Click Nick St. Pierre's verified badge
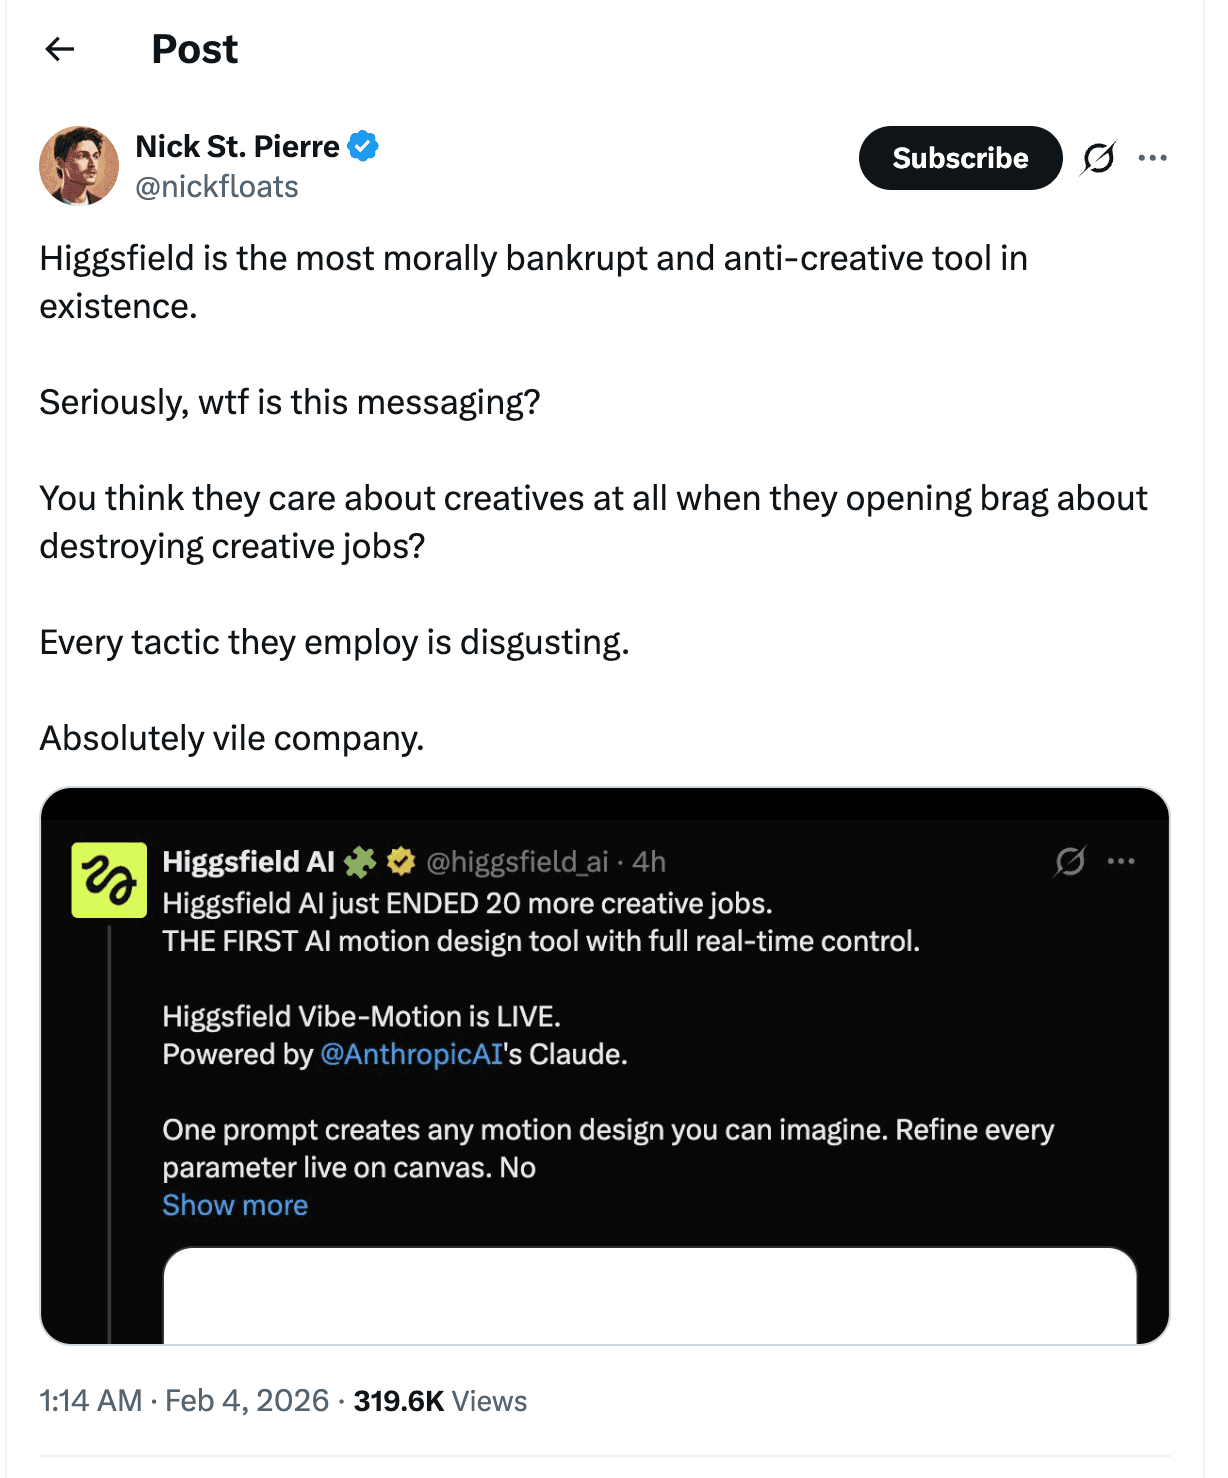1228x1478 pixels. pyautogui.click(x=363, y=146)
